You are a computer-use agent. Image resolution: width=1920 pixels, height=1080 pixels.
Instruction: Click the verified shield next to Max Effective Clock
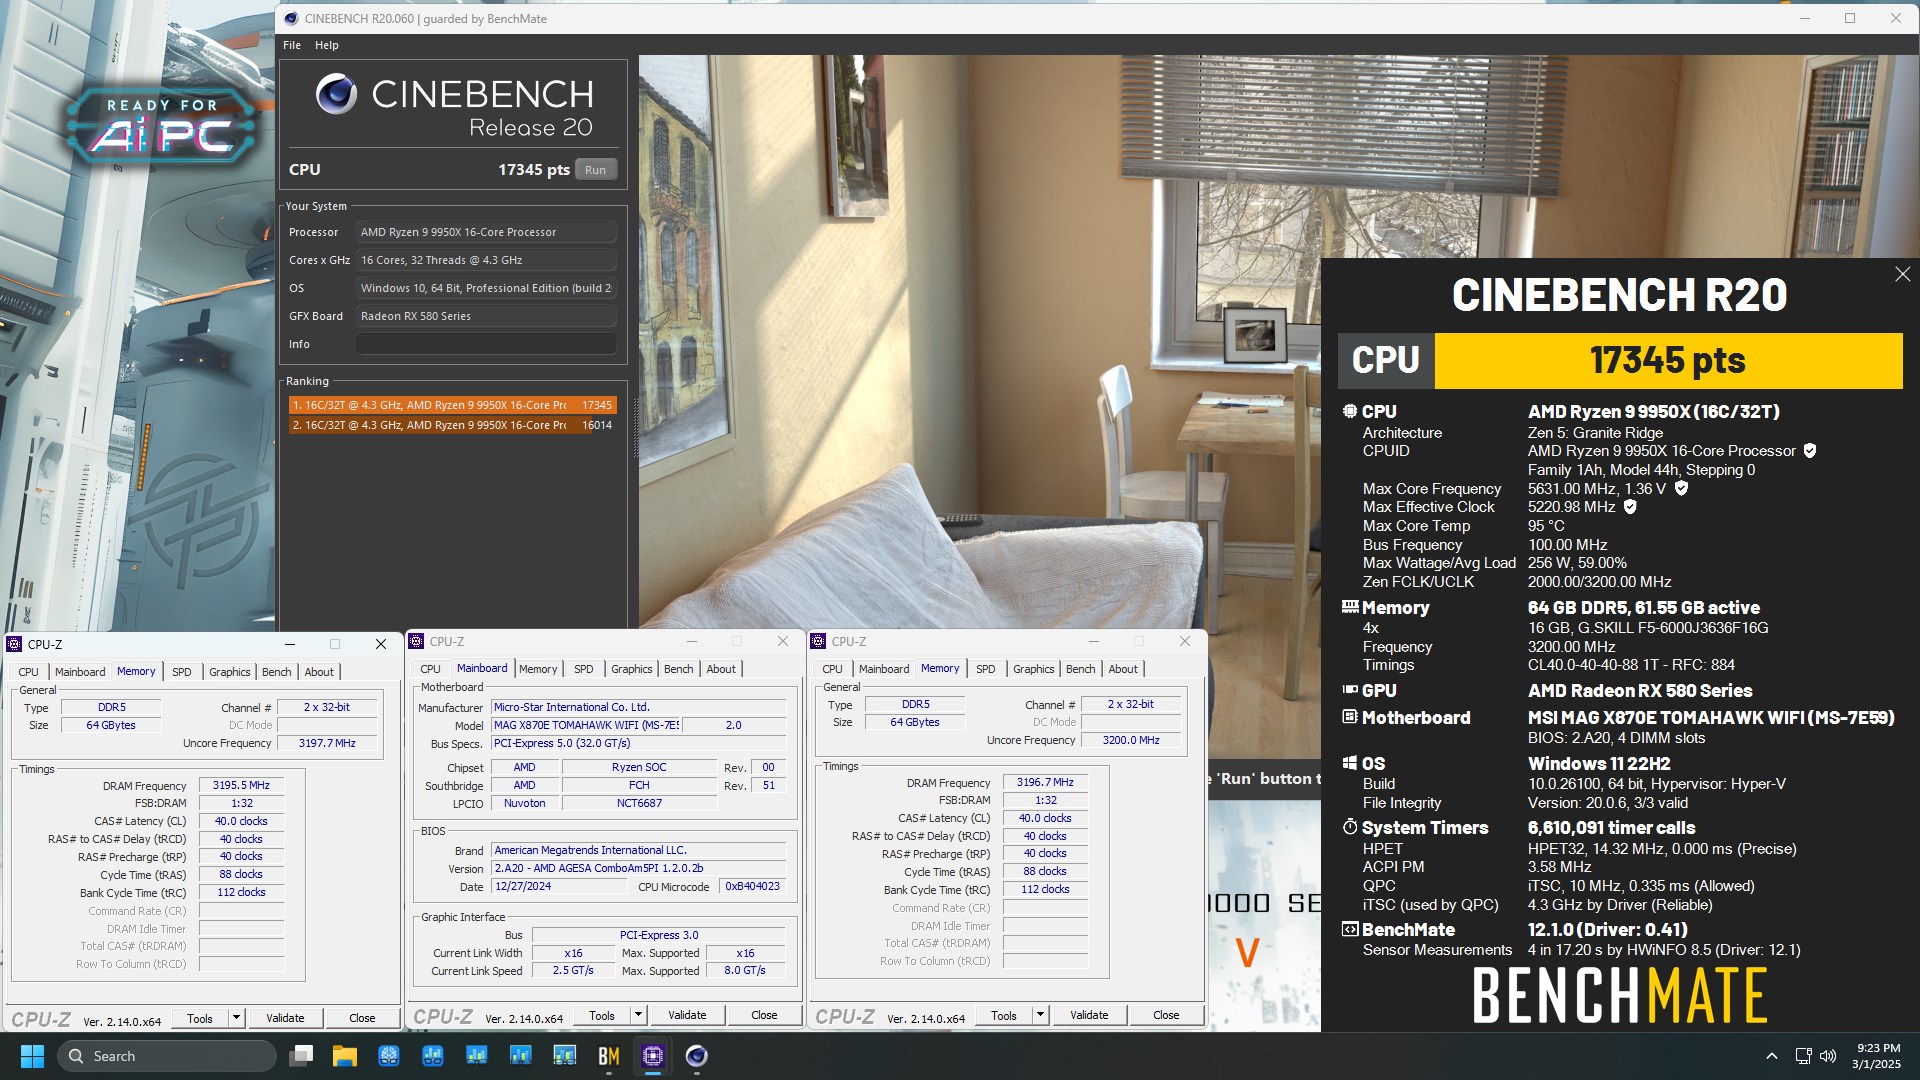(x=1630, y=507)
